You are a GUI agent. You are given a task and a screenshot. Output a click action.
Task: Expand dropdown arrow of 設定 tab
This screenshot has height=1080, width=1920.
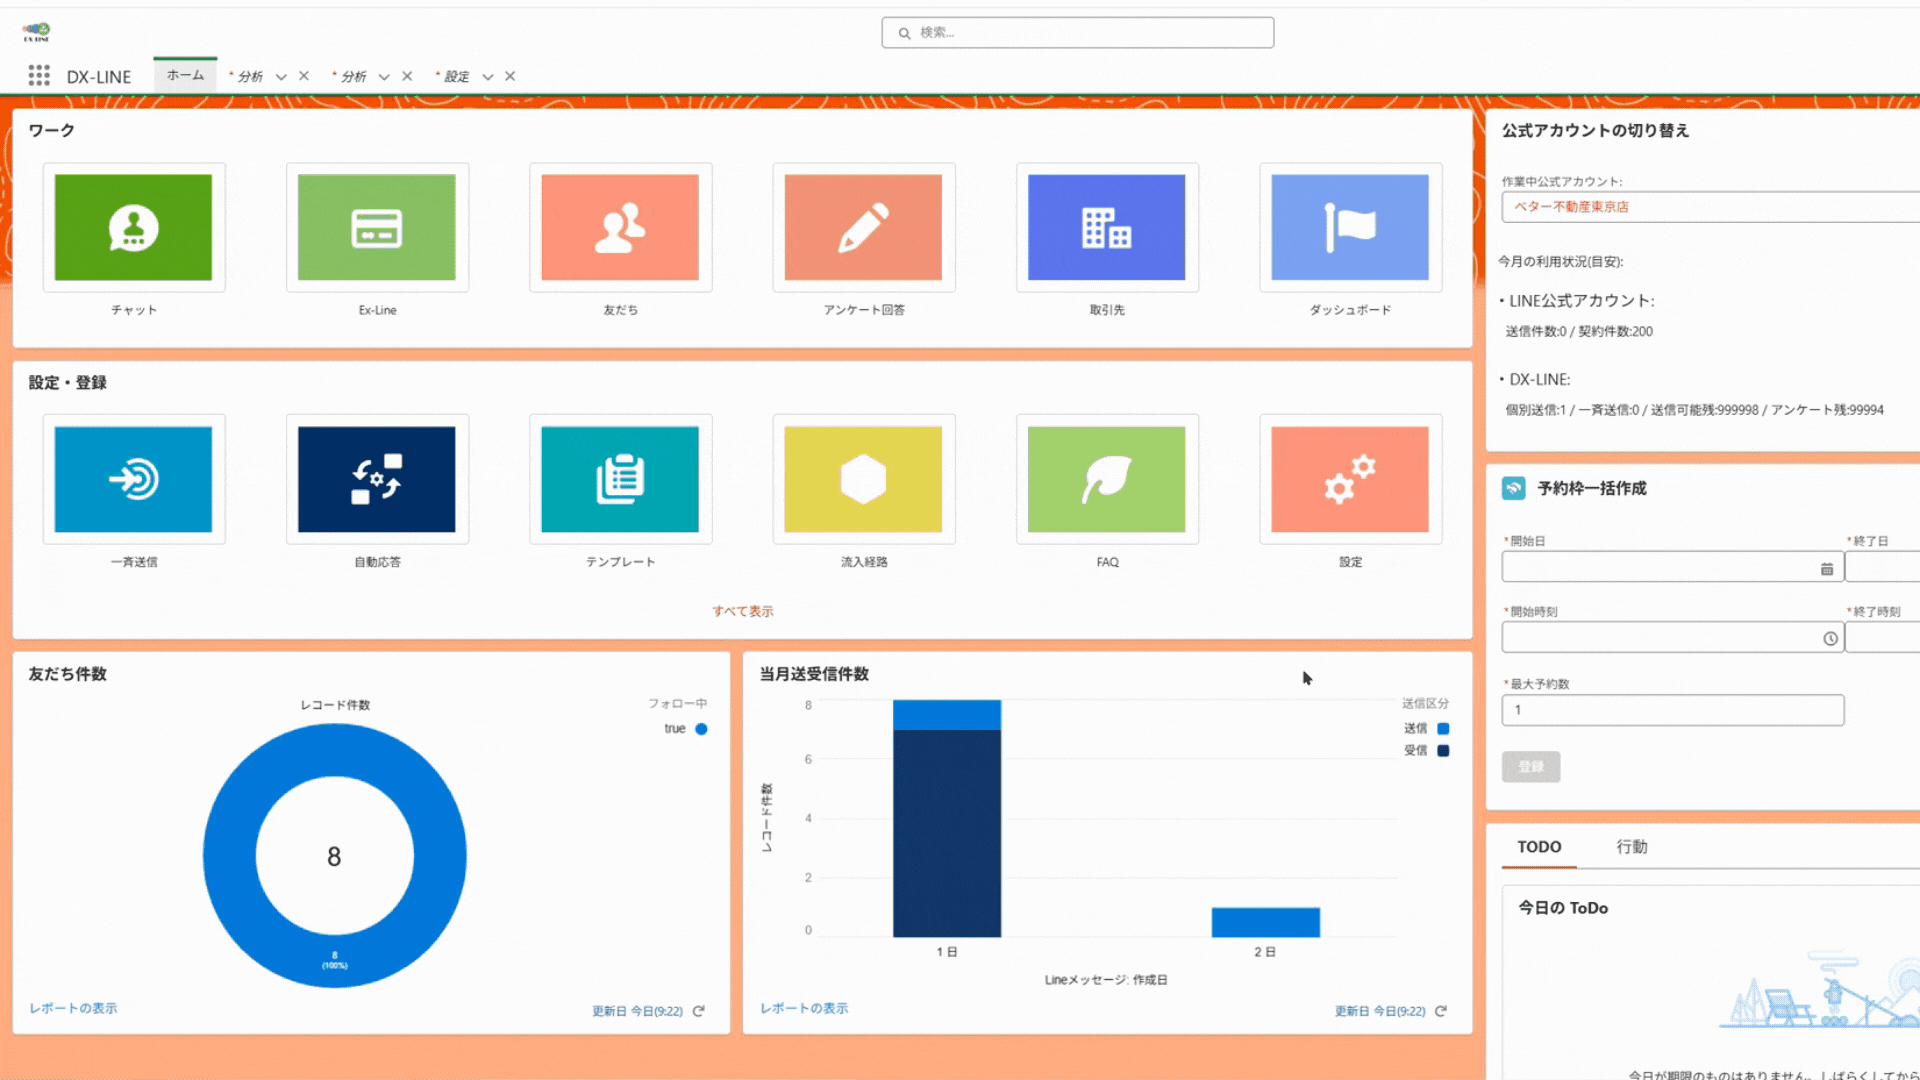(488, 77)
